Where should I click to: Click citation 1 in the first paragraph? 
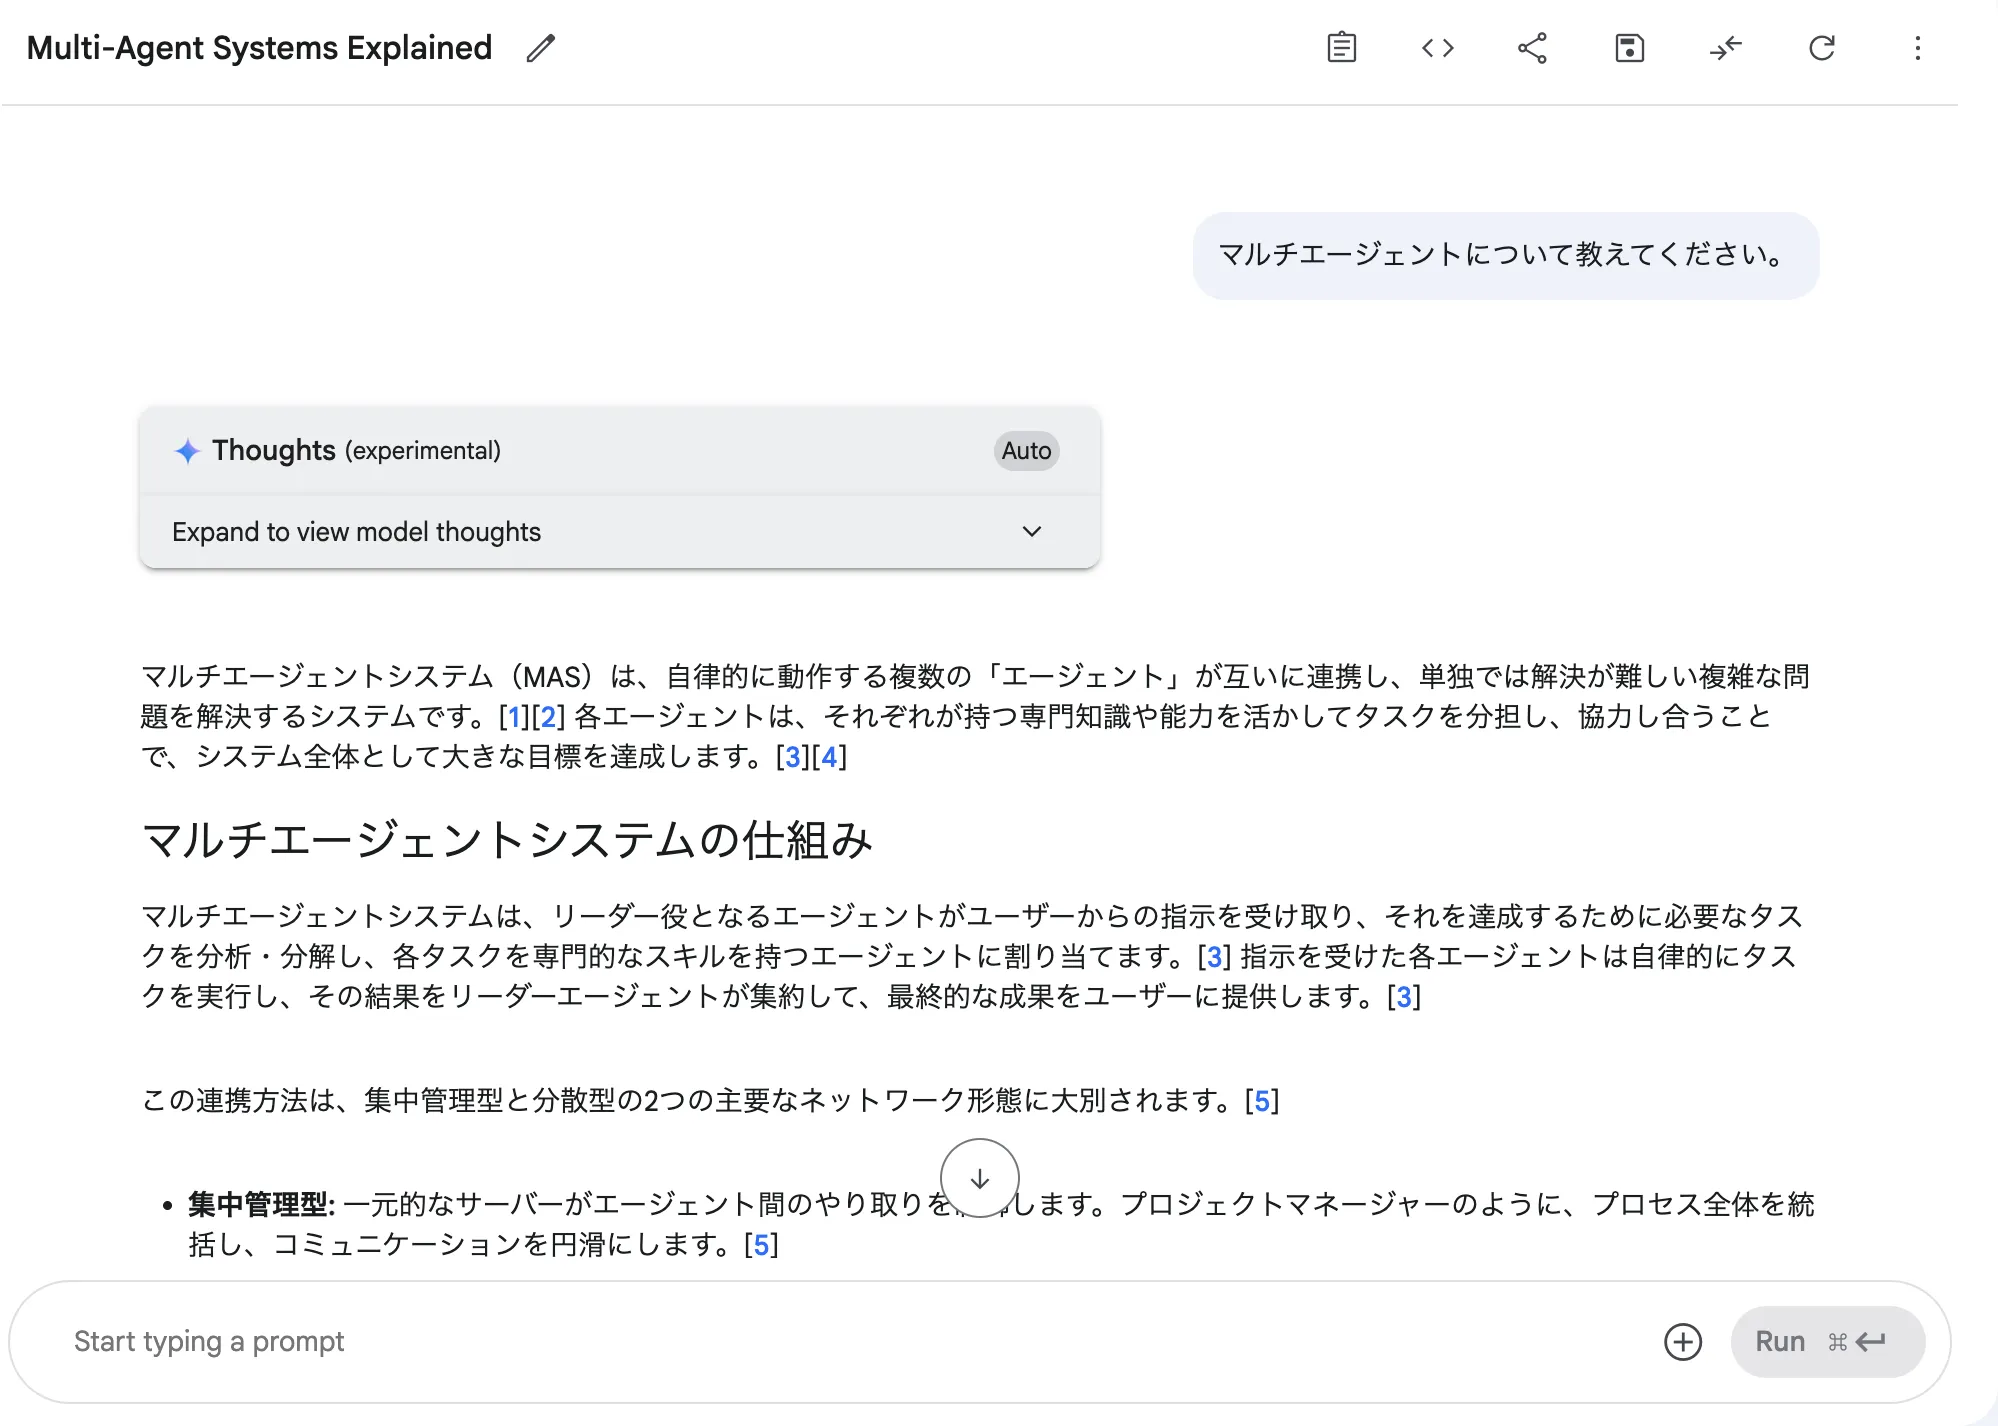[x=514, y=718]
